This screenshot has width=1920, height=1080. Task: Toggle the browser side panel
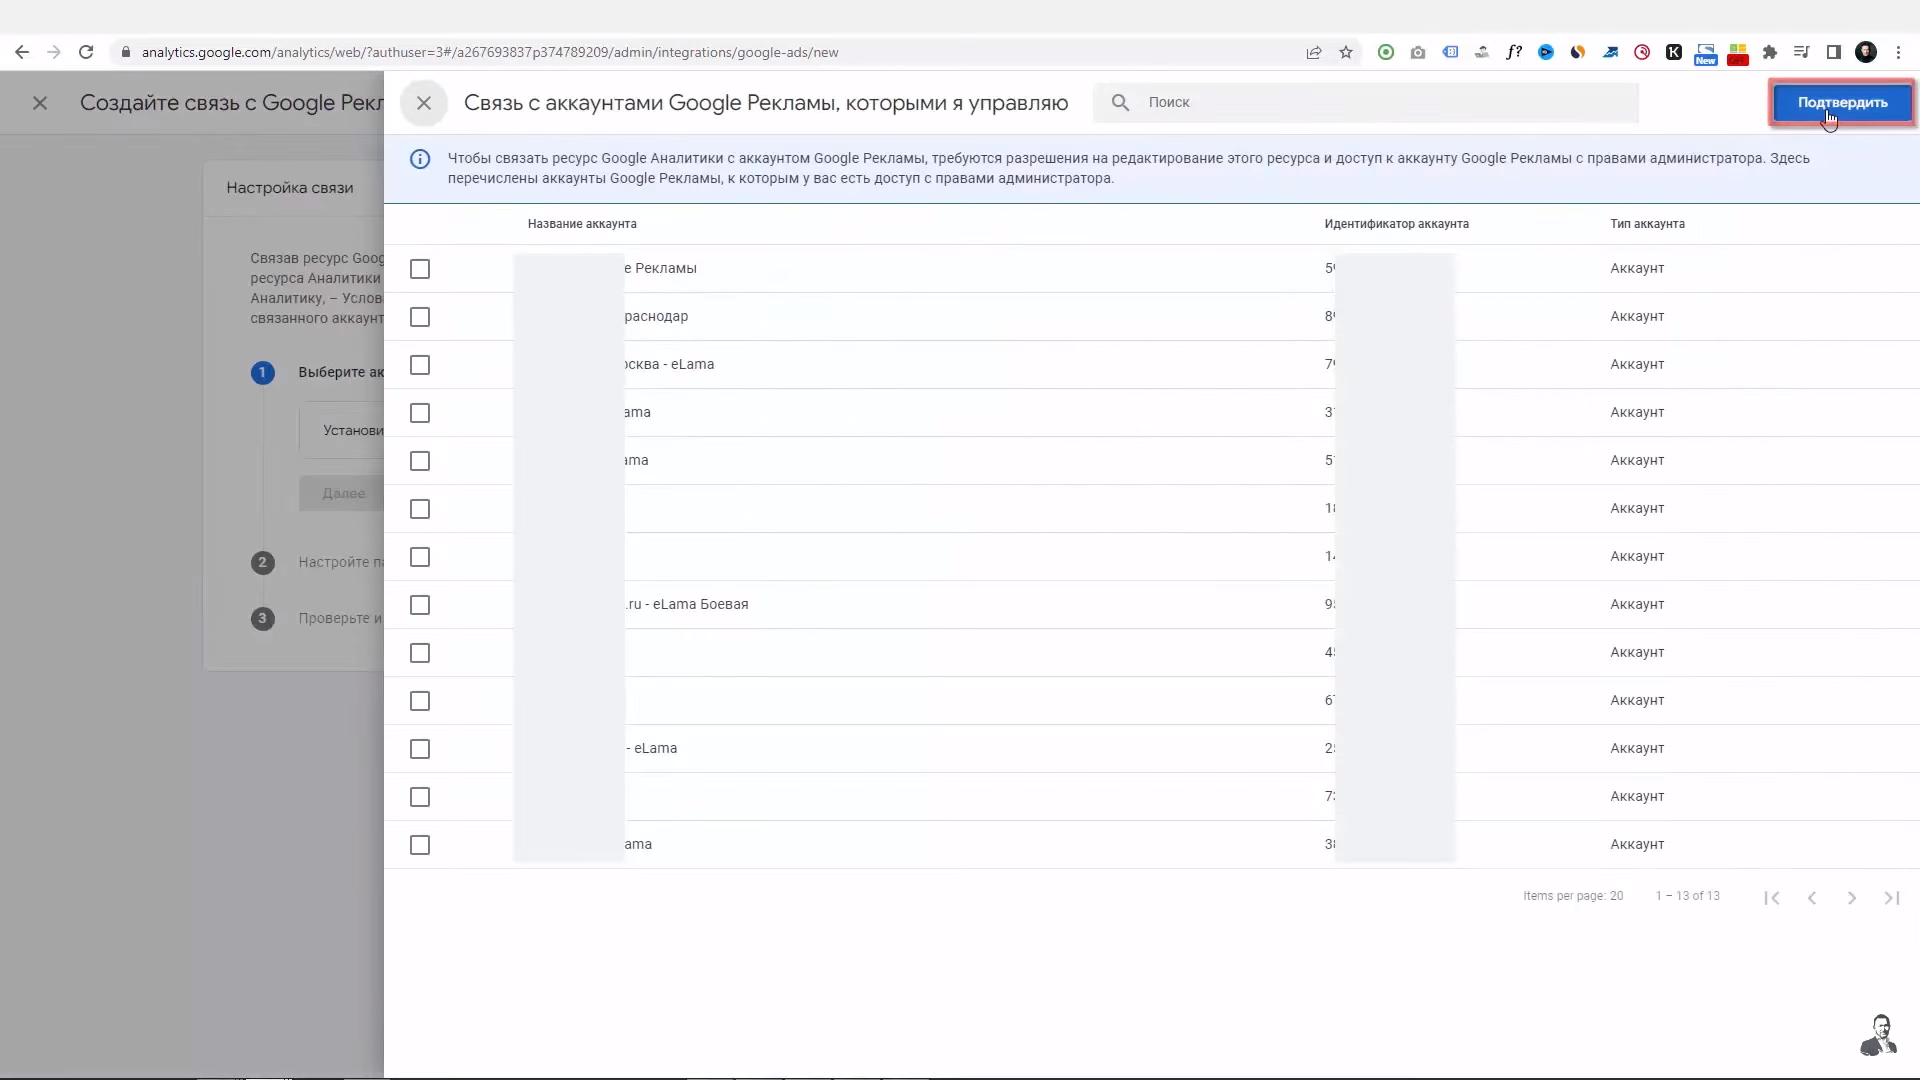tap(1834, 52)
